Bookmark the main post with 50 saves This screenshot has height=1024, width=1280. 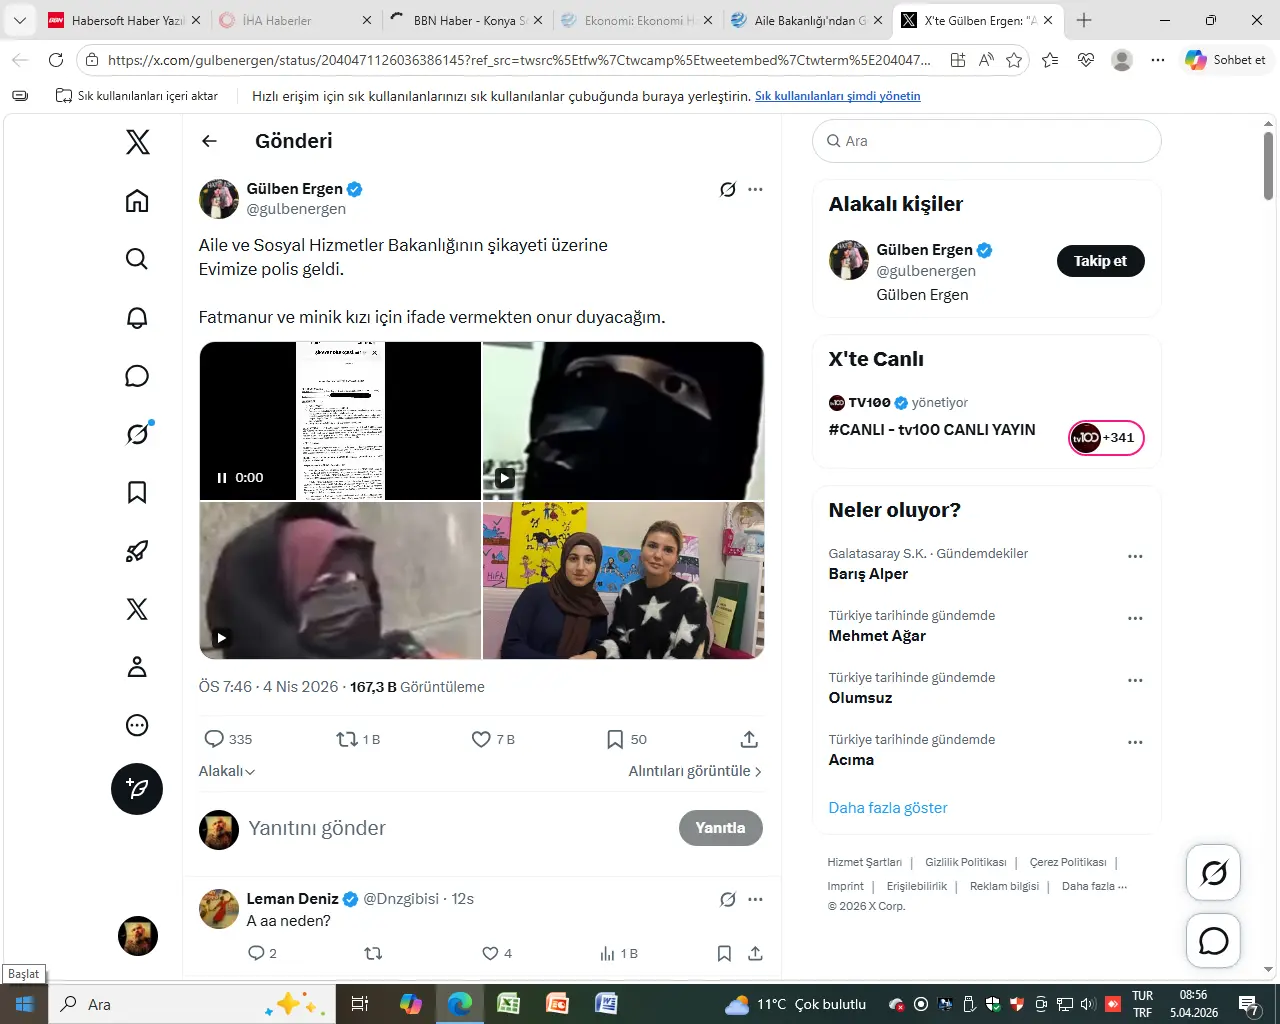(615, 739)
